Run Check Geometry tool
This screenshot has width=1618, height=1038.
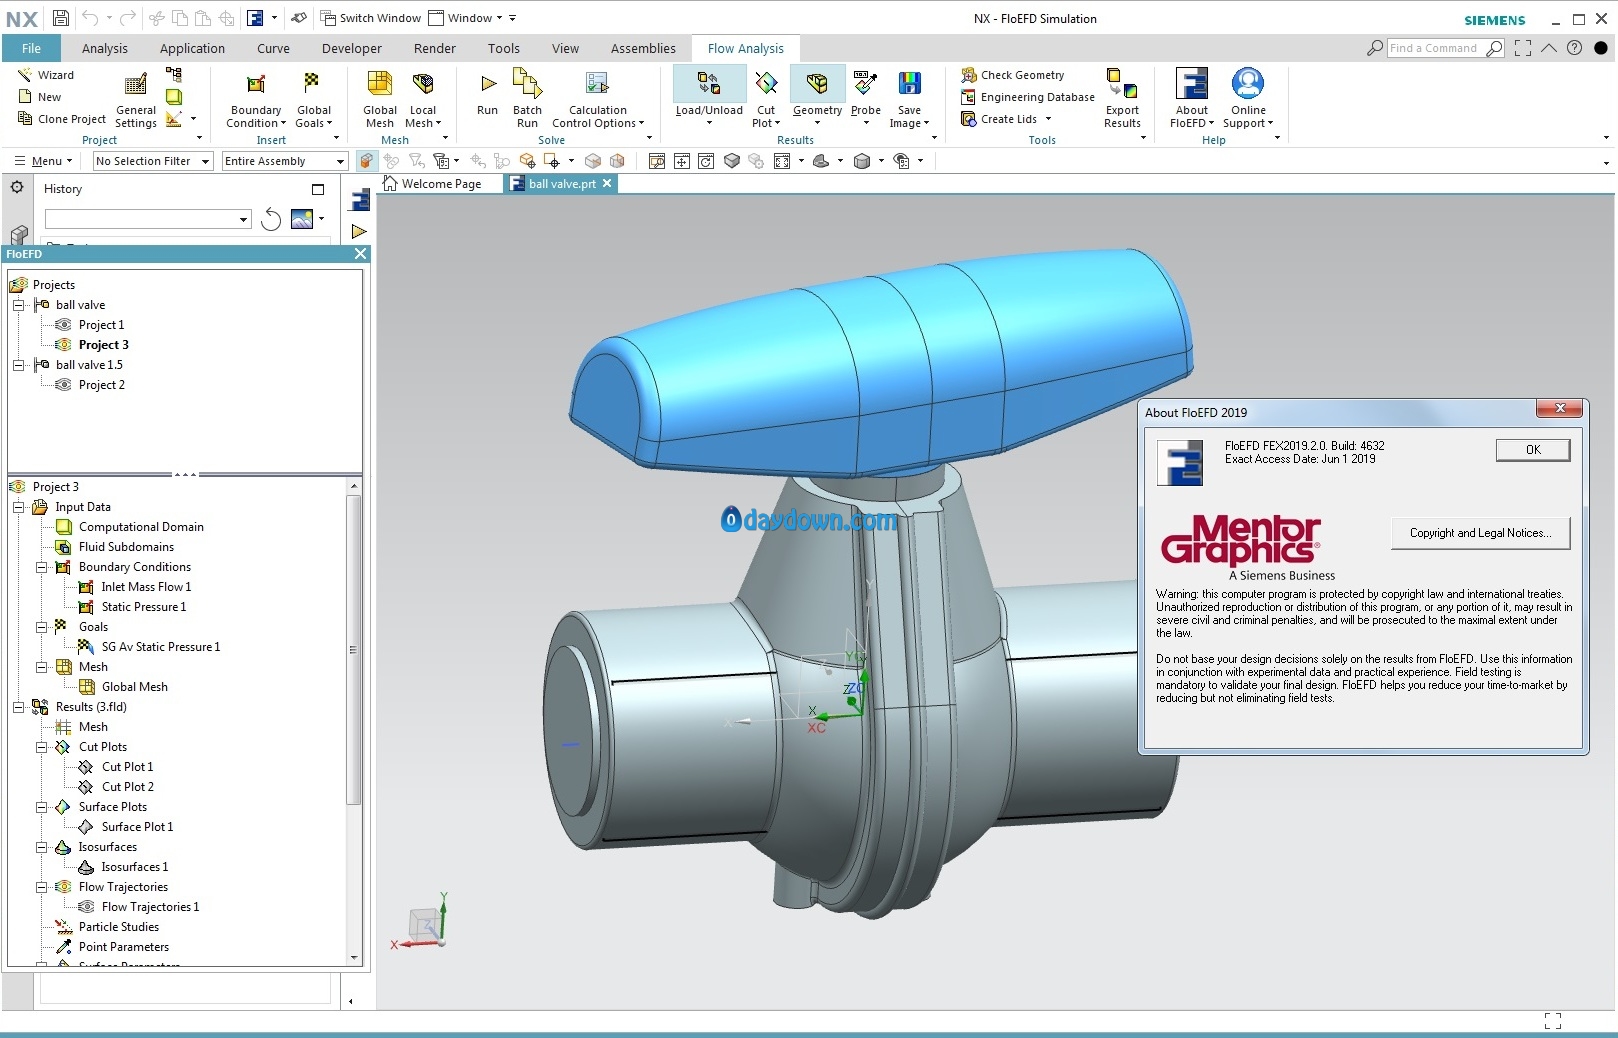point(1013,75)
